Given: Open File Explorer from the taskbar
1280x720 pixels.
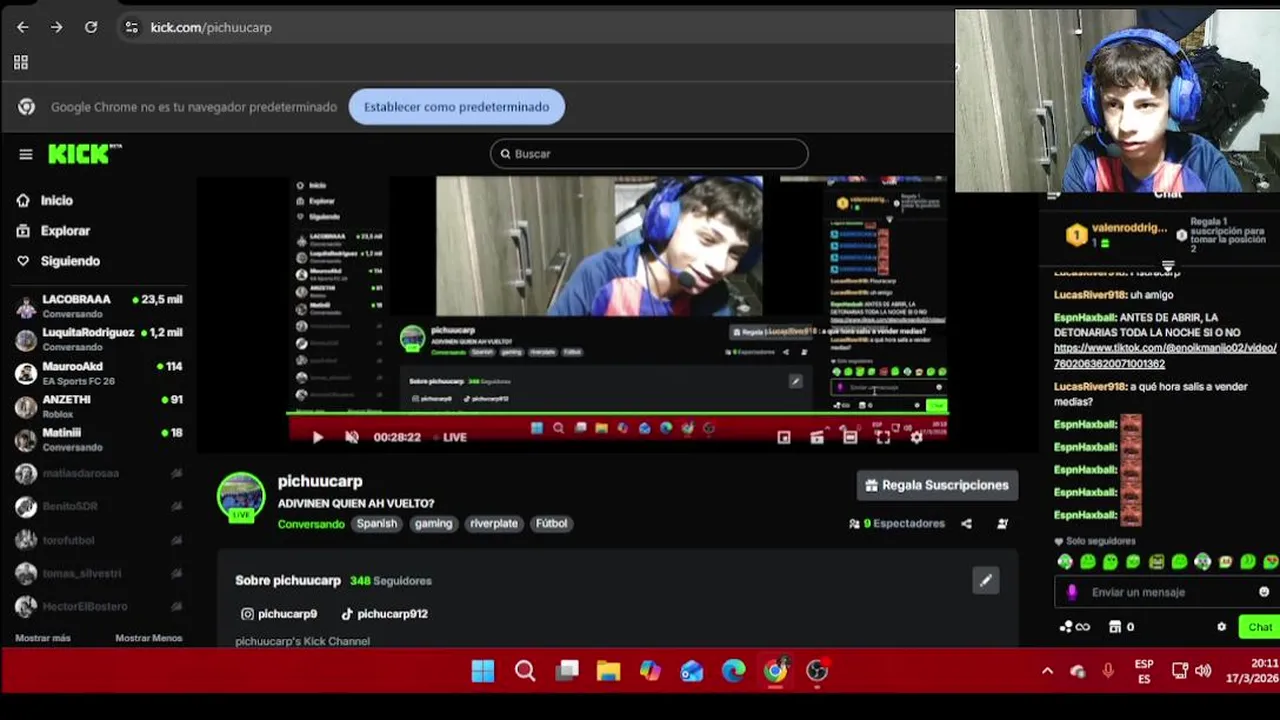Looking at the screenshot, I should click(608, 671).
